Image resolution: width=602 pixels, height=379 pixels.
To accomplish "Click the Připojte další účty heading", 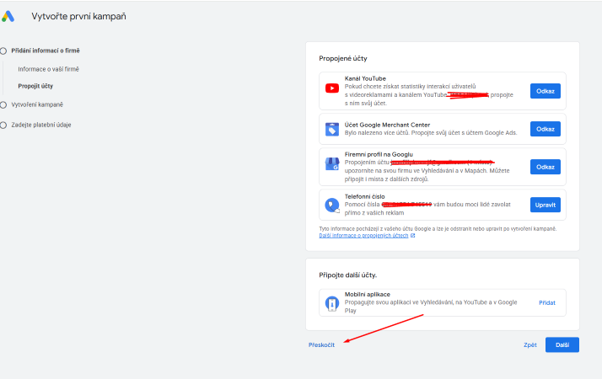I will point(348,275).
